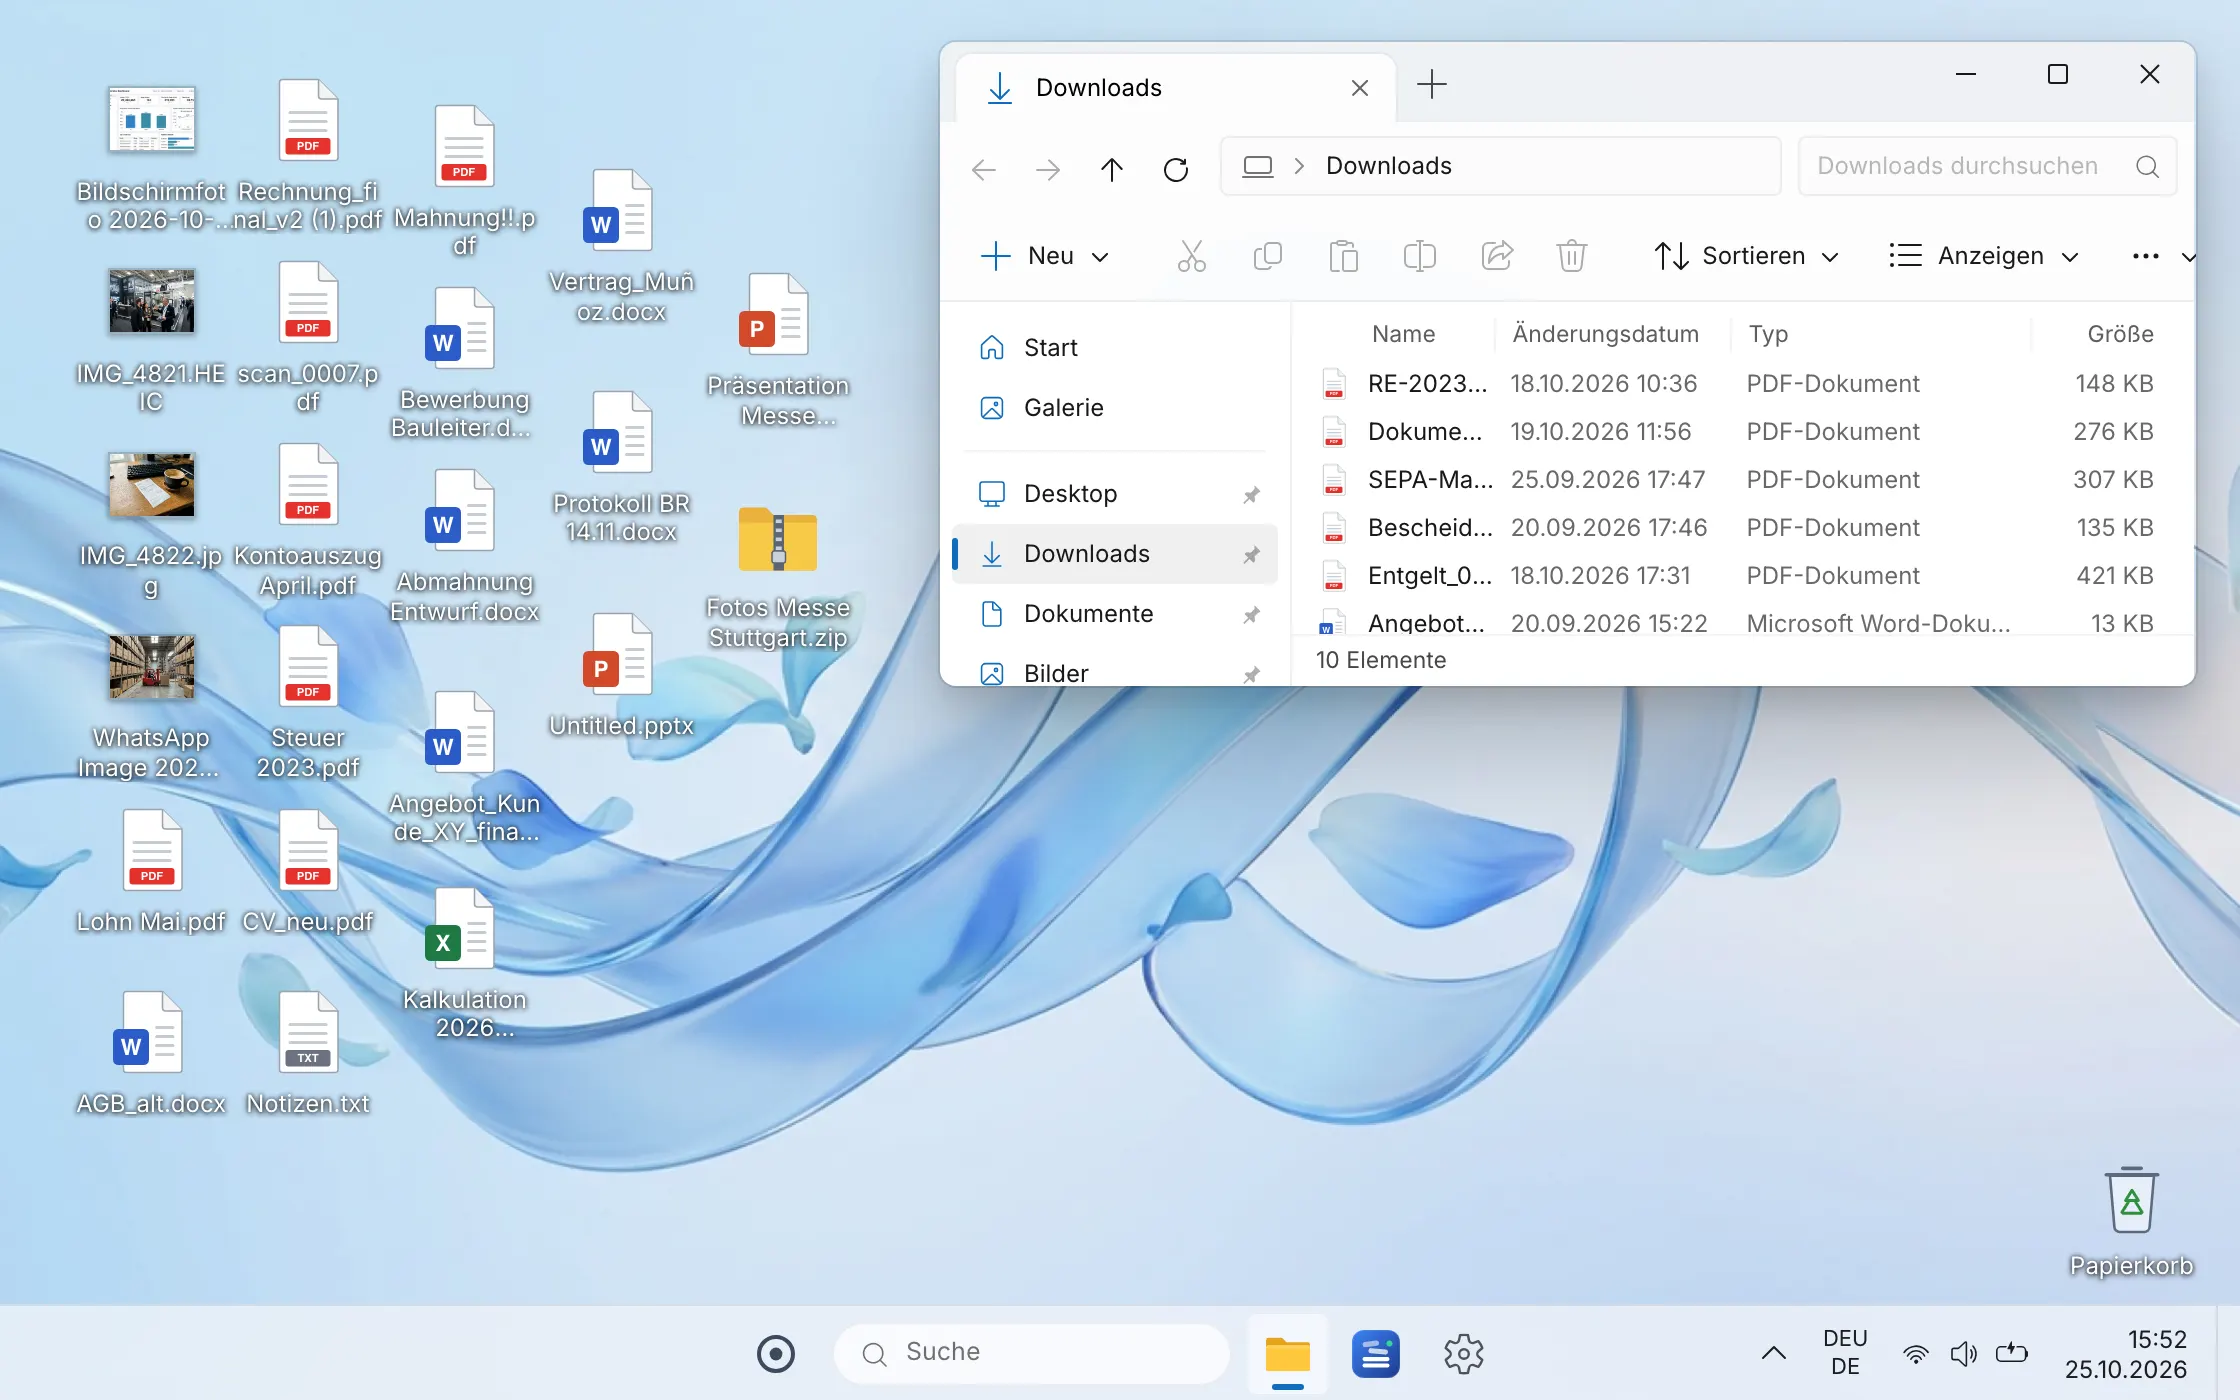Viewport: 2240px width, 1400px height.
Task: Go up one folder level
Action: coord(1111,168)
